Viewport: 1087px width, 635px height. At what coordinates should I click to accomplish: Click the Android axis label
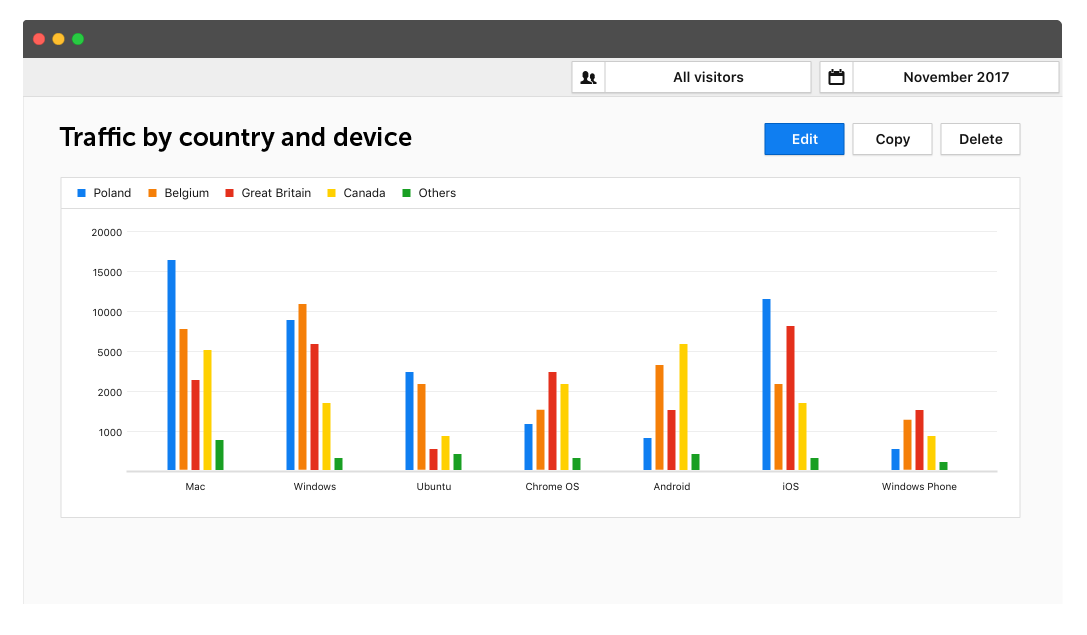click(x=672, y=487)
